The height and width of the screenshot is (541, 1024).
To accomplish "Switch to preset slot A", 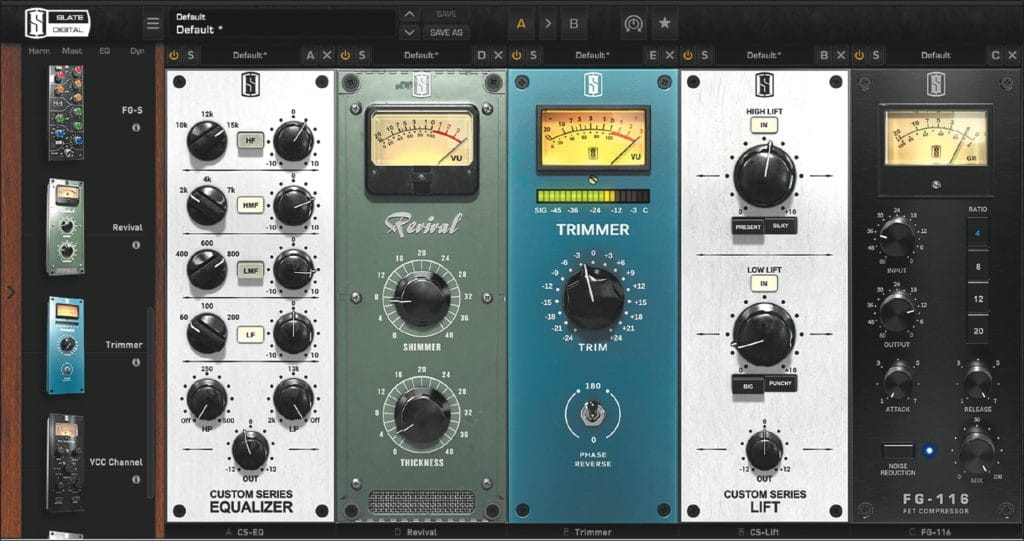I will [521, 24].
